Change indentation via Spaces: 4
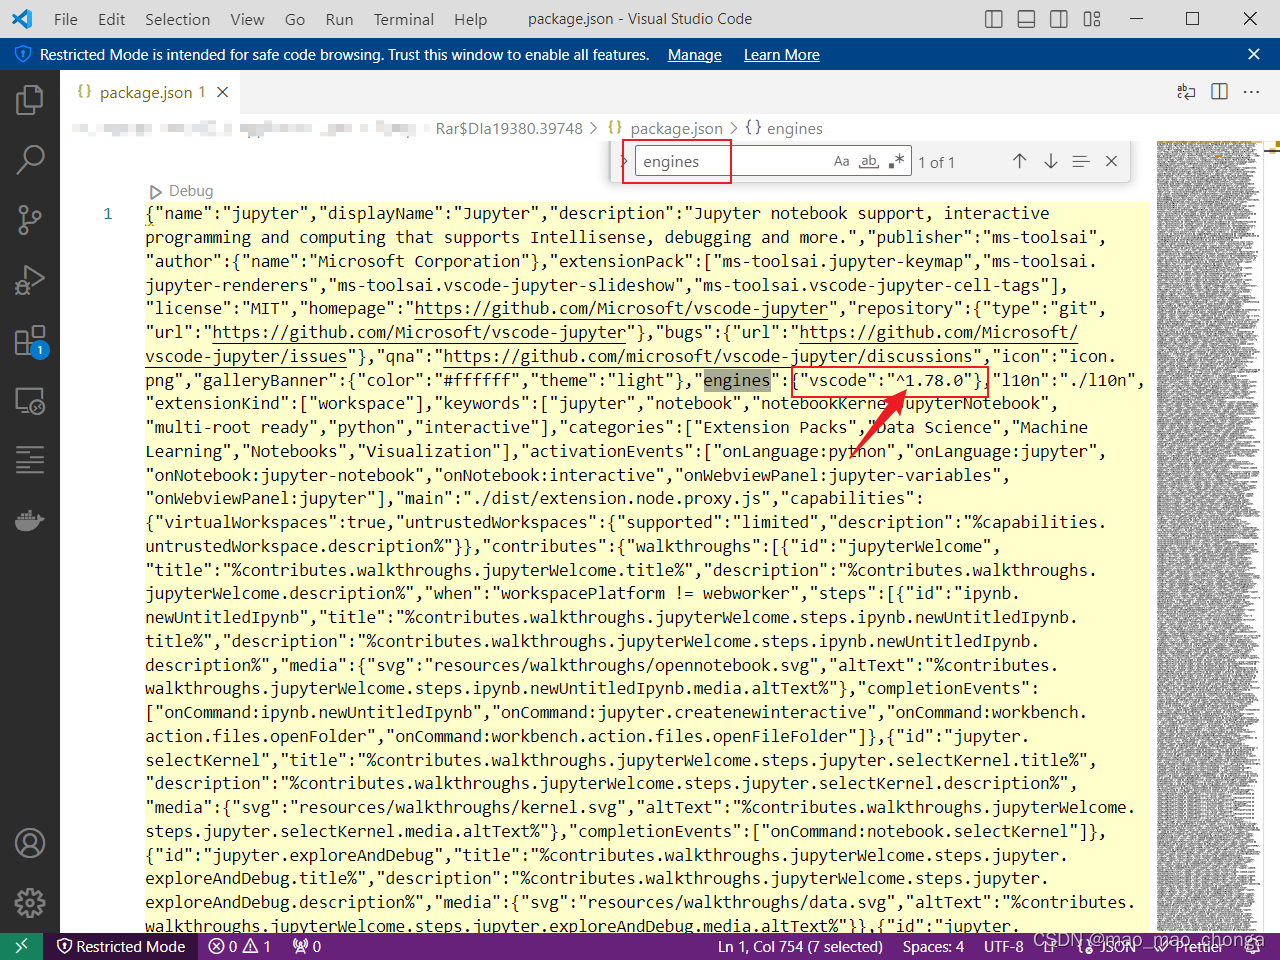1280x960 pixels. point(933,946)
